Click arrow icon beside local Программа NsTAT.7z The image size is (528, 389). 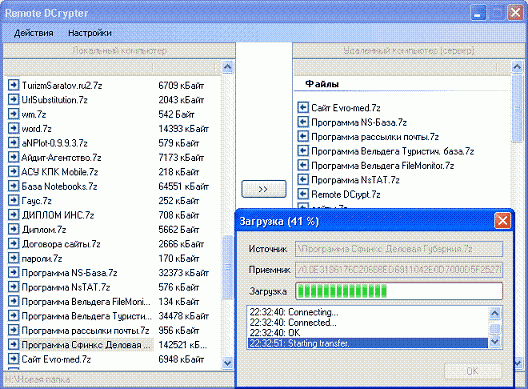(13, 287)
